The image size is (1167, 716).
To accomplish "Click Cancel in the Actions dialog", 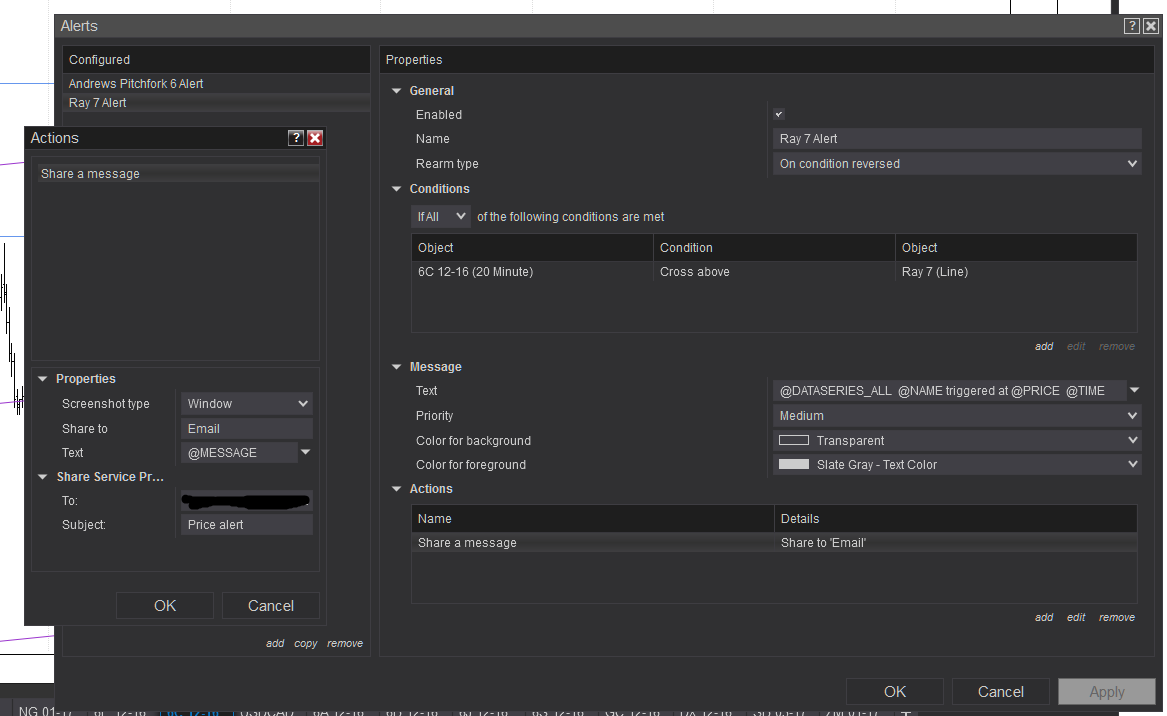I will coord(270,606).
